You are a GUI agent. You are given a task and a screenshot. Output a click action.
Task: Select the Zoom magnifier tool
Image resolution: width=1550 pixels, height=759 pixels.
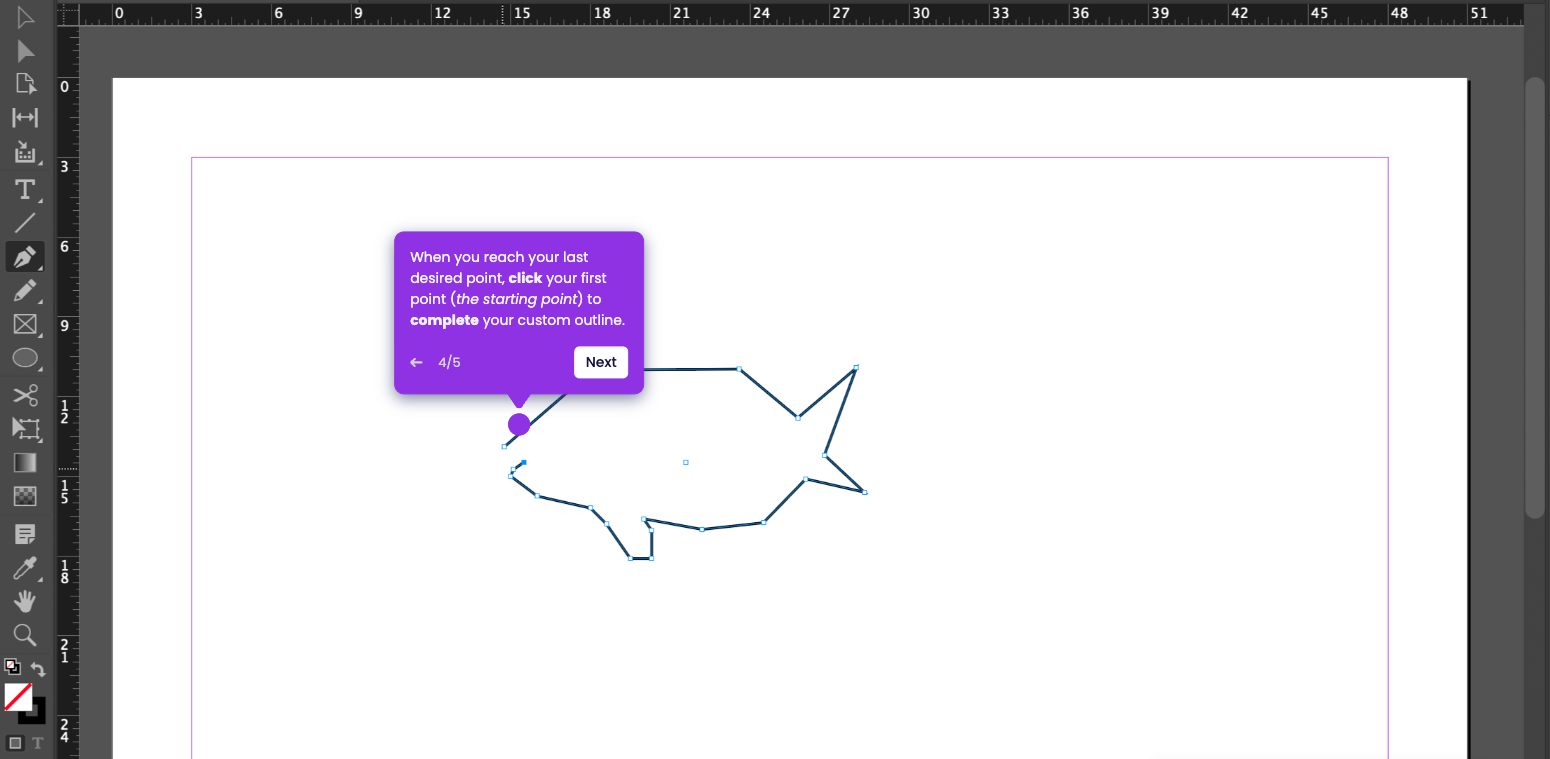click(x=25, y=635)
